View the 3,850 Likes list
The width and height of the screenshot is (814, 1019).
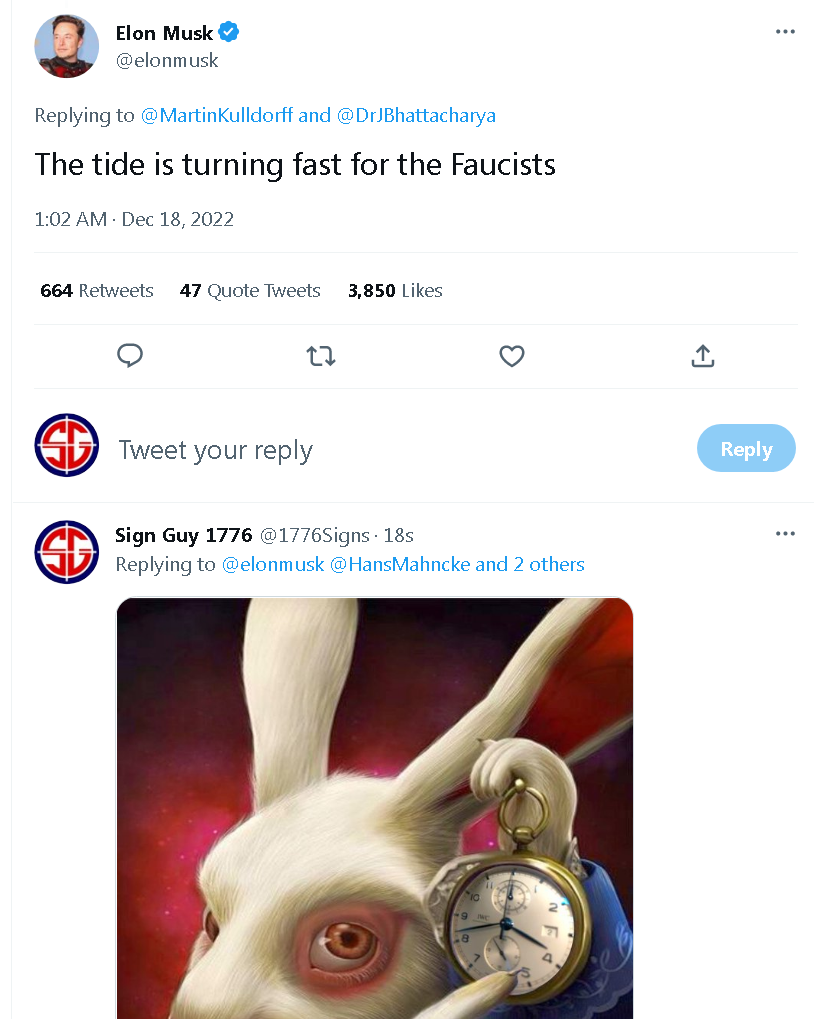tap(395, 290)
